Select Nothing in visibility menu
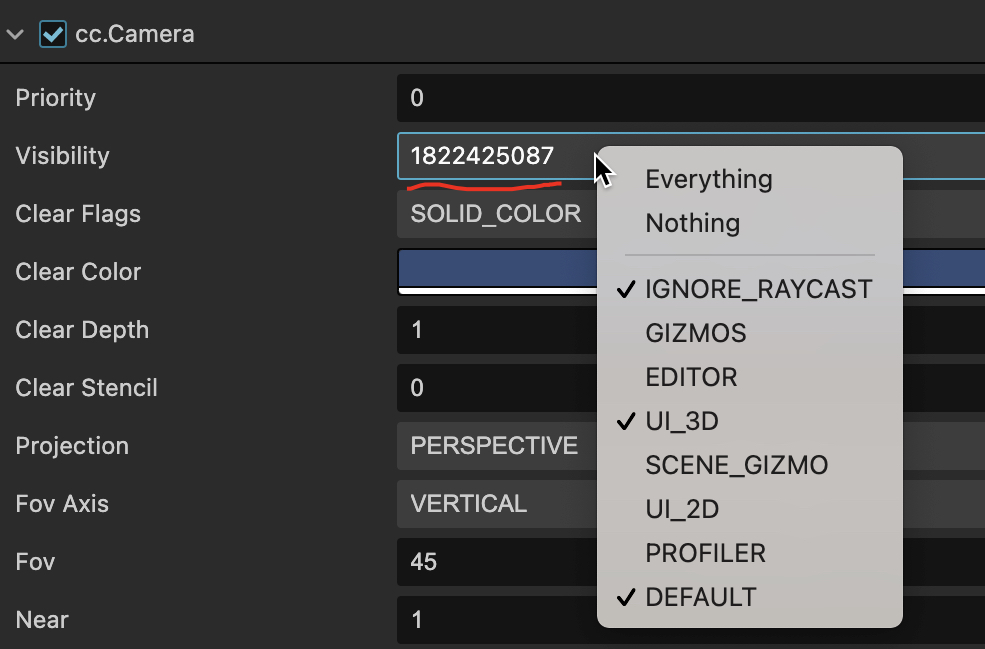This screenshot has height=649, width=985. 692,223
